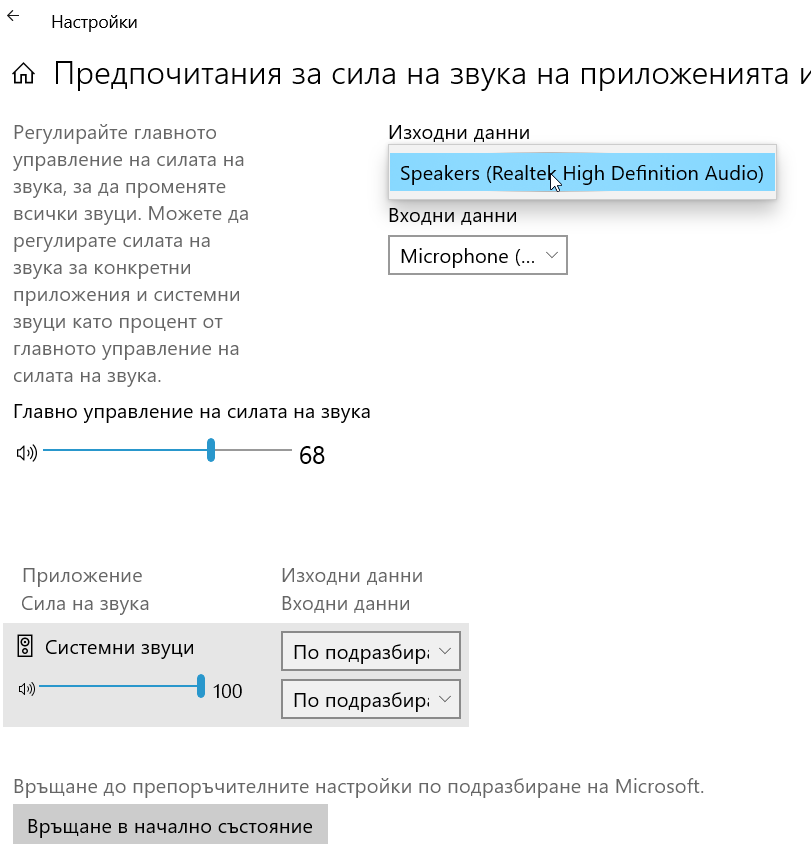The image size is (811, 847).
Task: Open system sounds output По подразбиране dropdown
Action: (x=370, y=652)
